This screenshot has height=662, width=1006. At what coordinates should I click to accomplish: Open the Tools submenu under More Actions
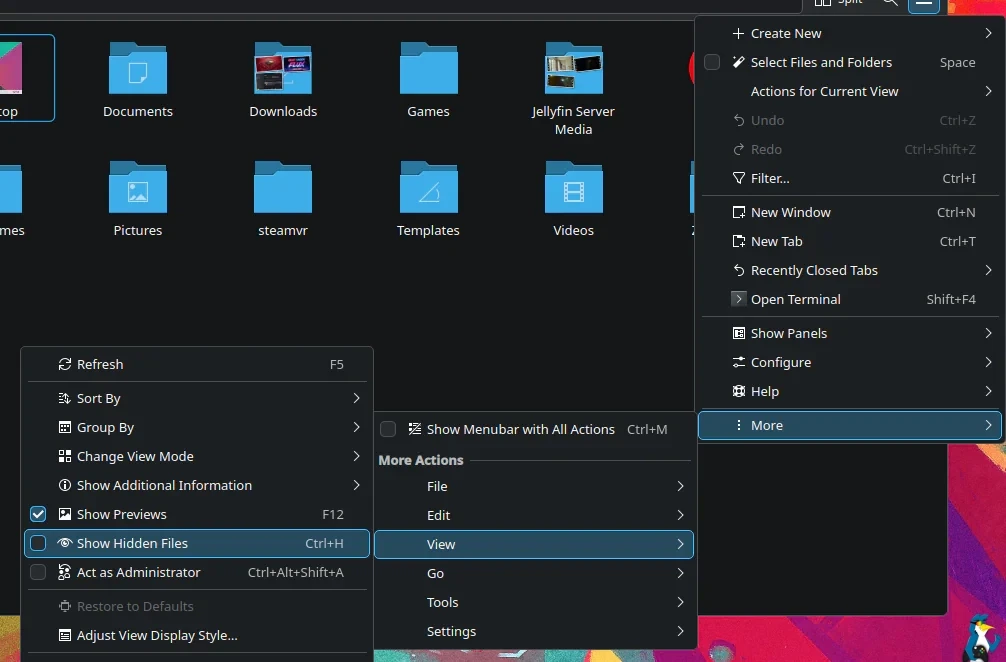click(534, 602)
